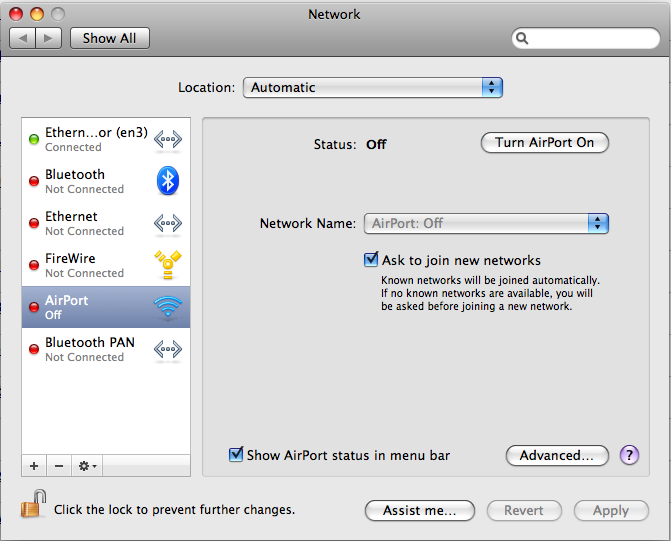Click the Apply button
The height and width of the screenshot is (541, 671).
click(x=611, y=511)
